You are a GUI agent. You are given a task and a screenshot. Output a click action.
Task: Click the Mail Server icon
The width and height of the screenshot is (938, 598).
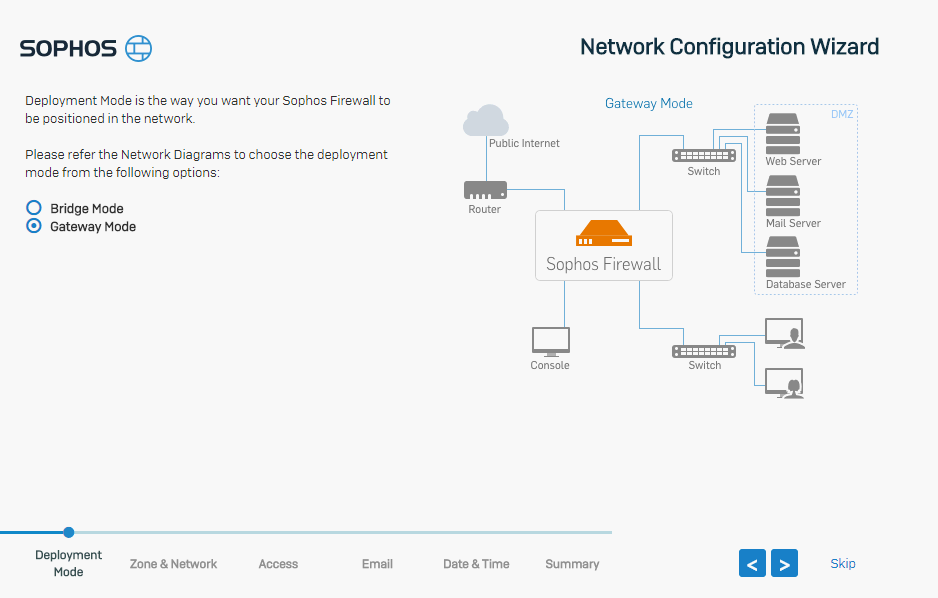tap(783, 196)
